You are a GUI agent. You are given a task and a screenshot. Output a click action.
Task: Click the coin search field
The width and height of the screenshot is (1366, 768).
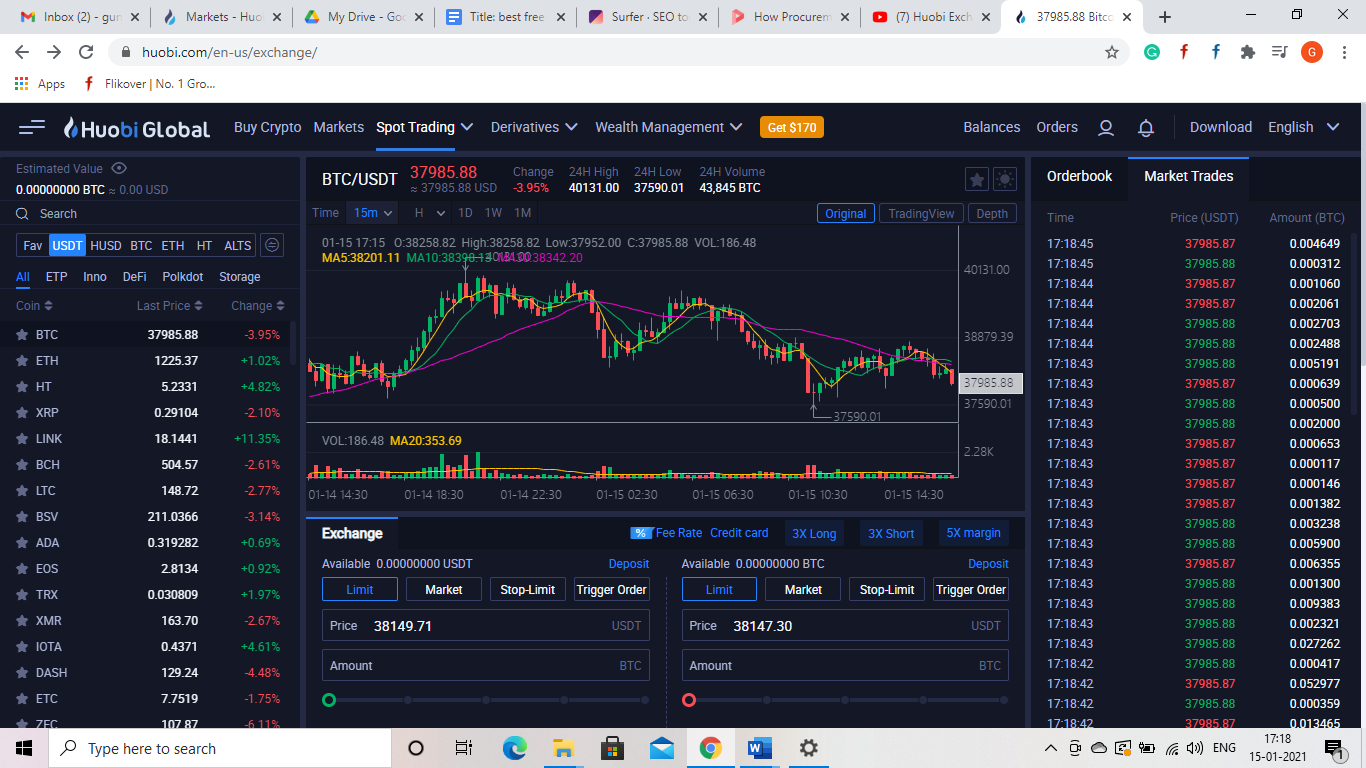(x=150, y=214)
